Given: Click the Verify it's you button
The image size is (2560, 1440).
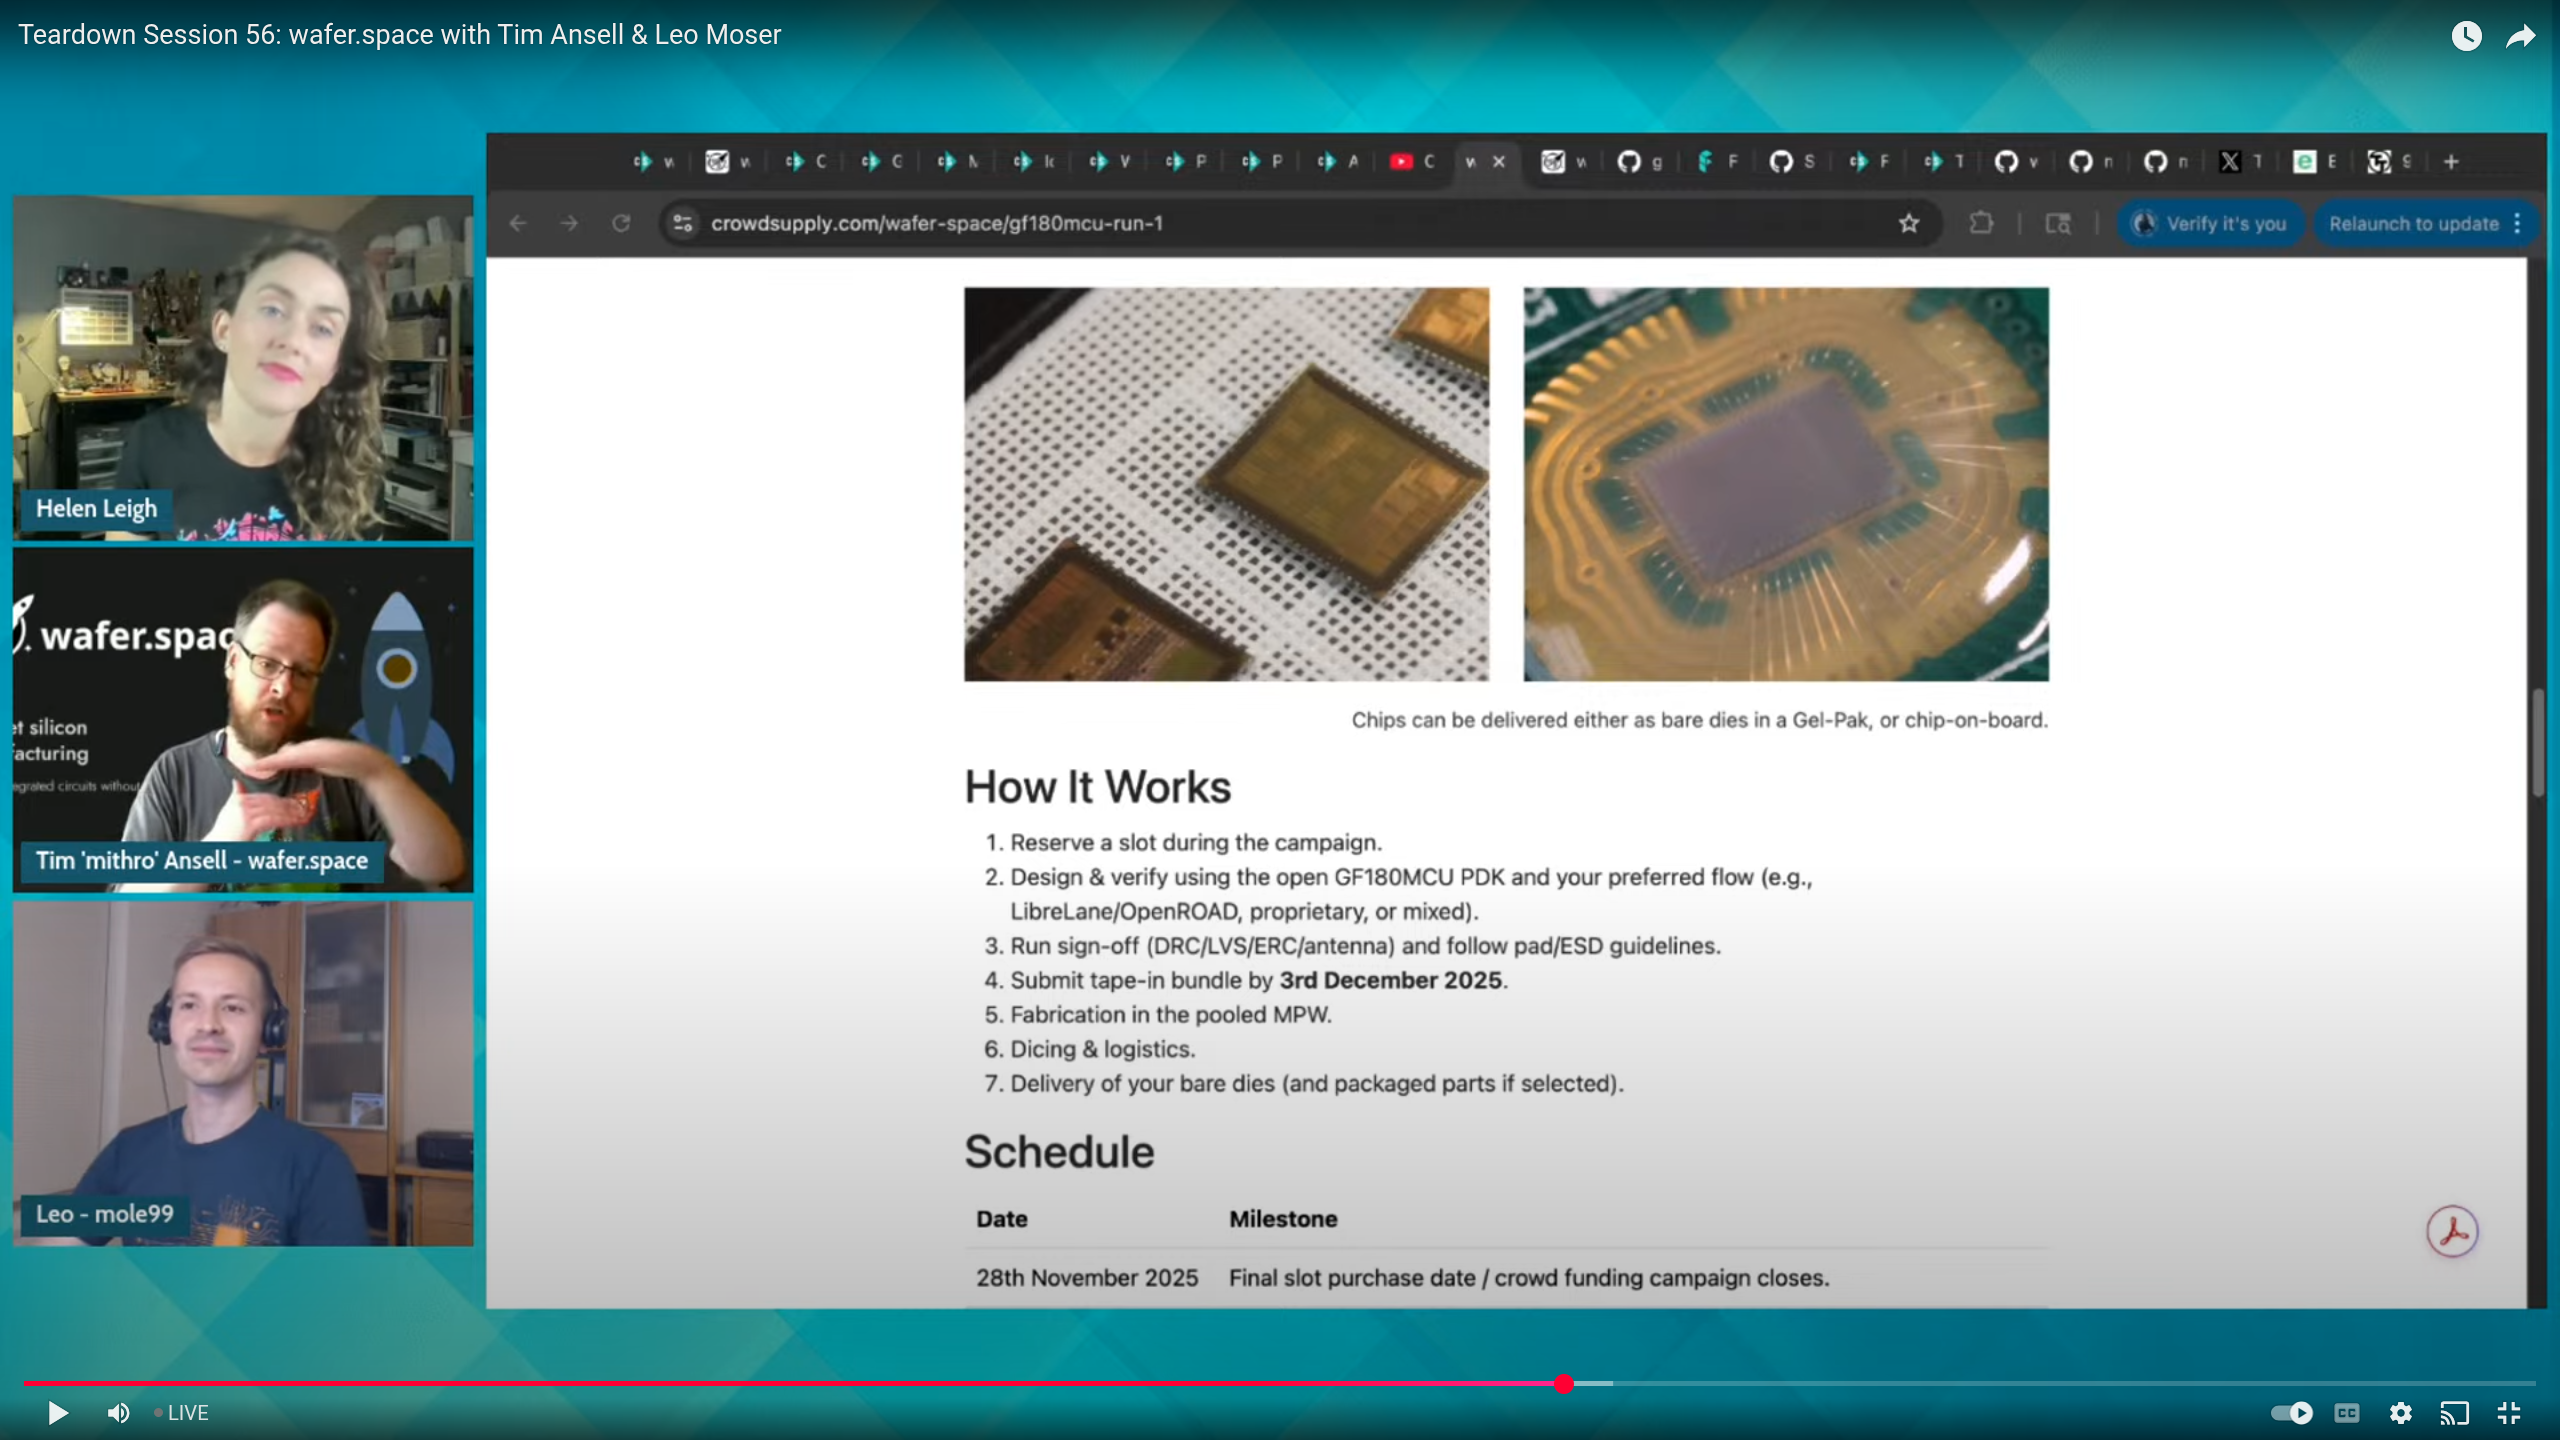Looking at the screenshot, I should [x=2210, y=223].
